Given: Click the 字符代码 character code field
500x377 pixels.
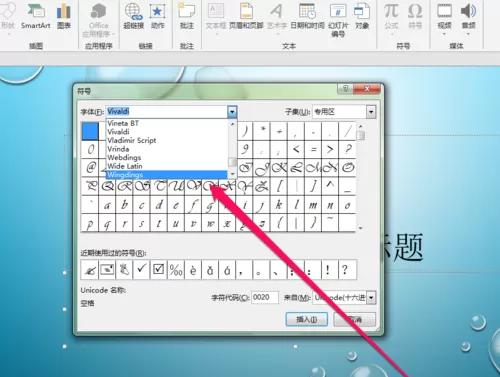Looking at the screenshot, I should (x=265, y=297).
